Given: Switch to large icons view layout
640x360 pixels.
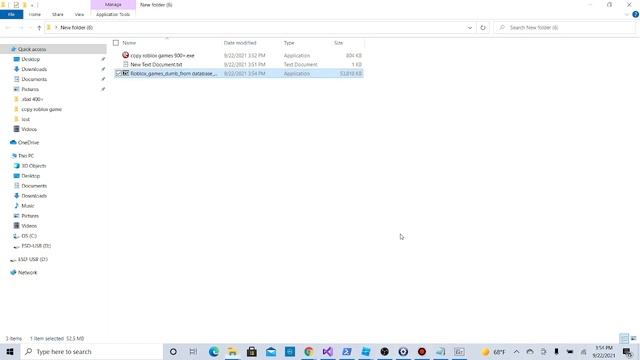Looking at the screenshot, I should (x=633, y=338).
